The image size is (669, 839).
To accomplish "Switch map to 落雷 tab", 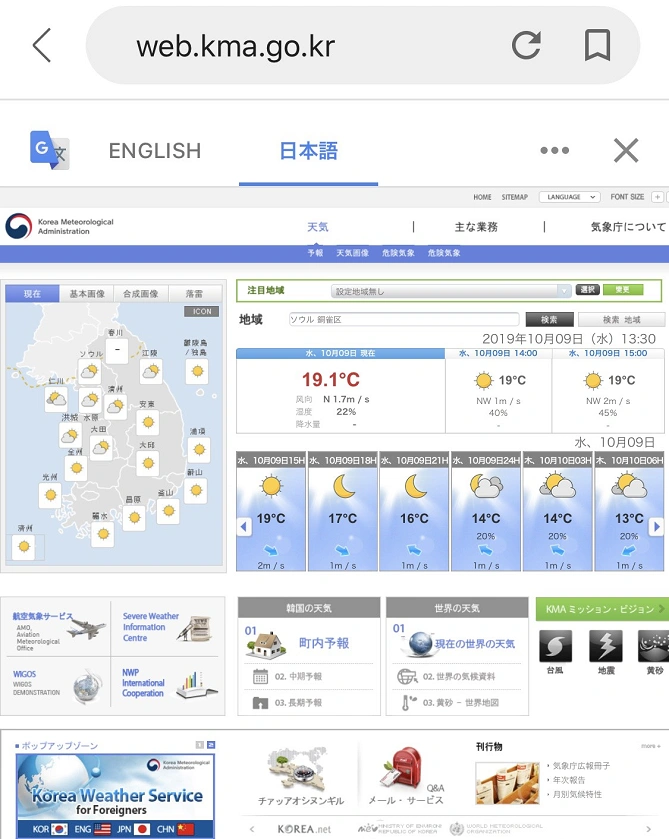I will [x=194, y=293].
